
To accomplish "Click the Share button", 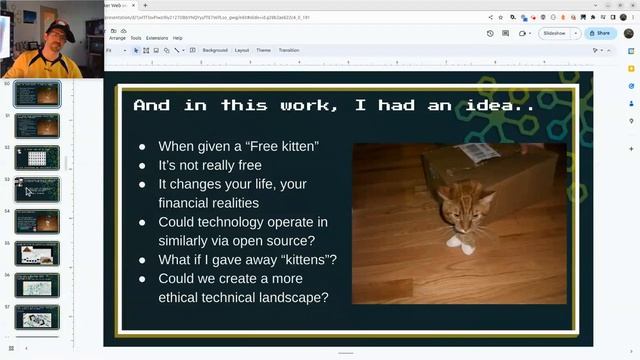I will pos(600,33).
